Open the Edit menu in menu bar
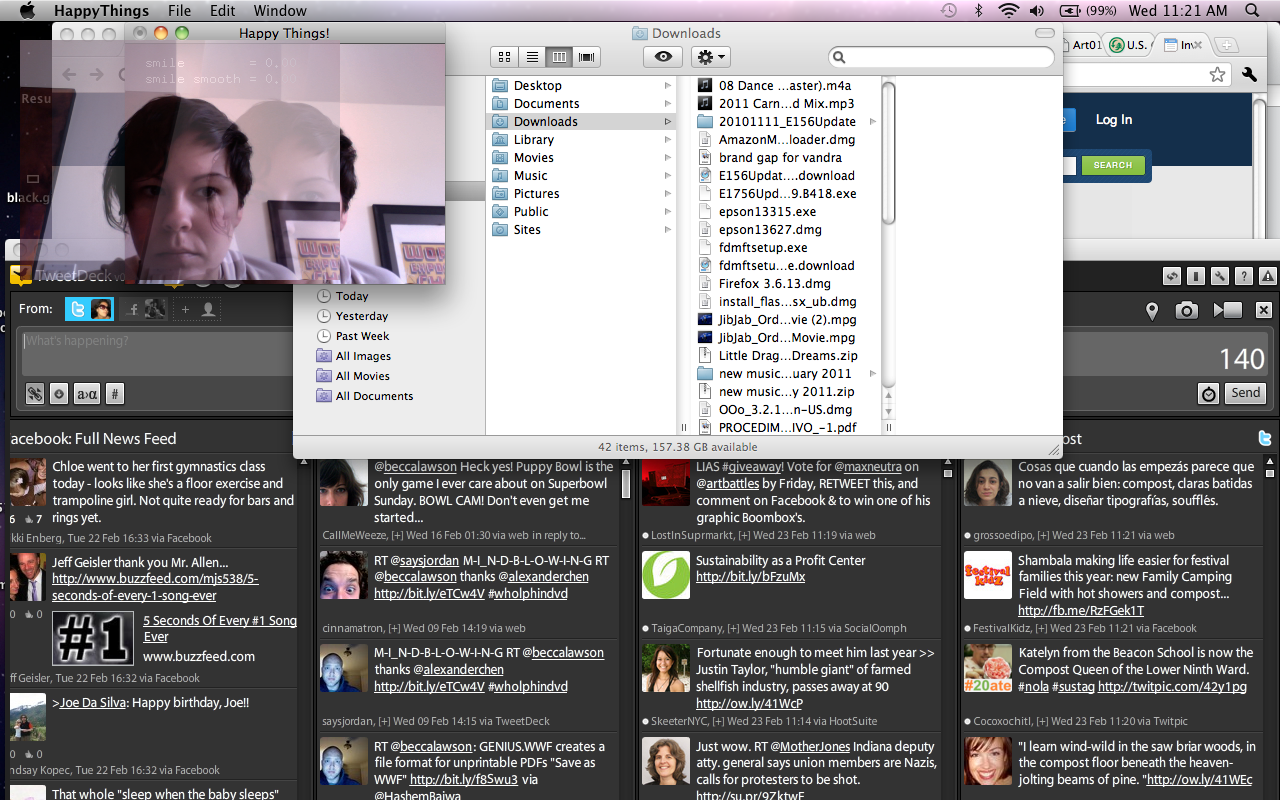The width and height of the screenshot is (1280, 800). tap(223, 11)
